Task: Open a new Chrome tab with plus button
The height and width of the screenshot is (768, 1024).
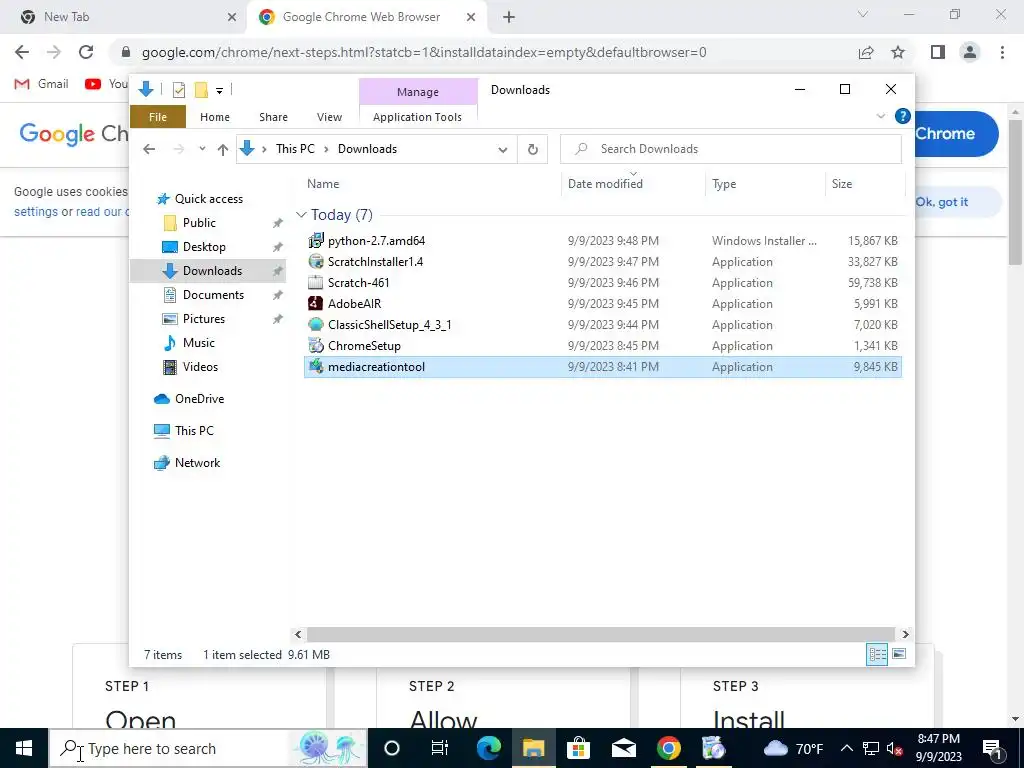Action: (509, 17)
